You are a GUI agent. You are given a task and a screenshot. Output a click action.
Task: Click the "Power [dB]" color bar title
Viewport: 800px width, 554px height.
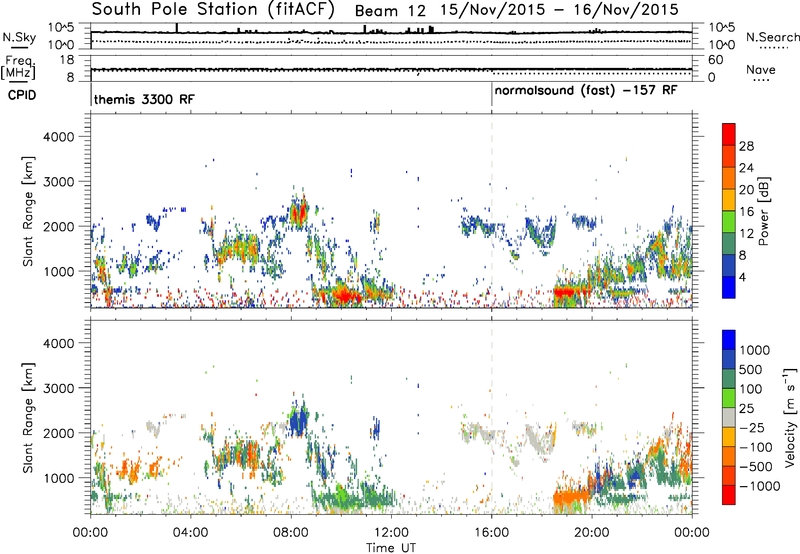click(763, 211)
